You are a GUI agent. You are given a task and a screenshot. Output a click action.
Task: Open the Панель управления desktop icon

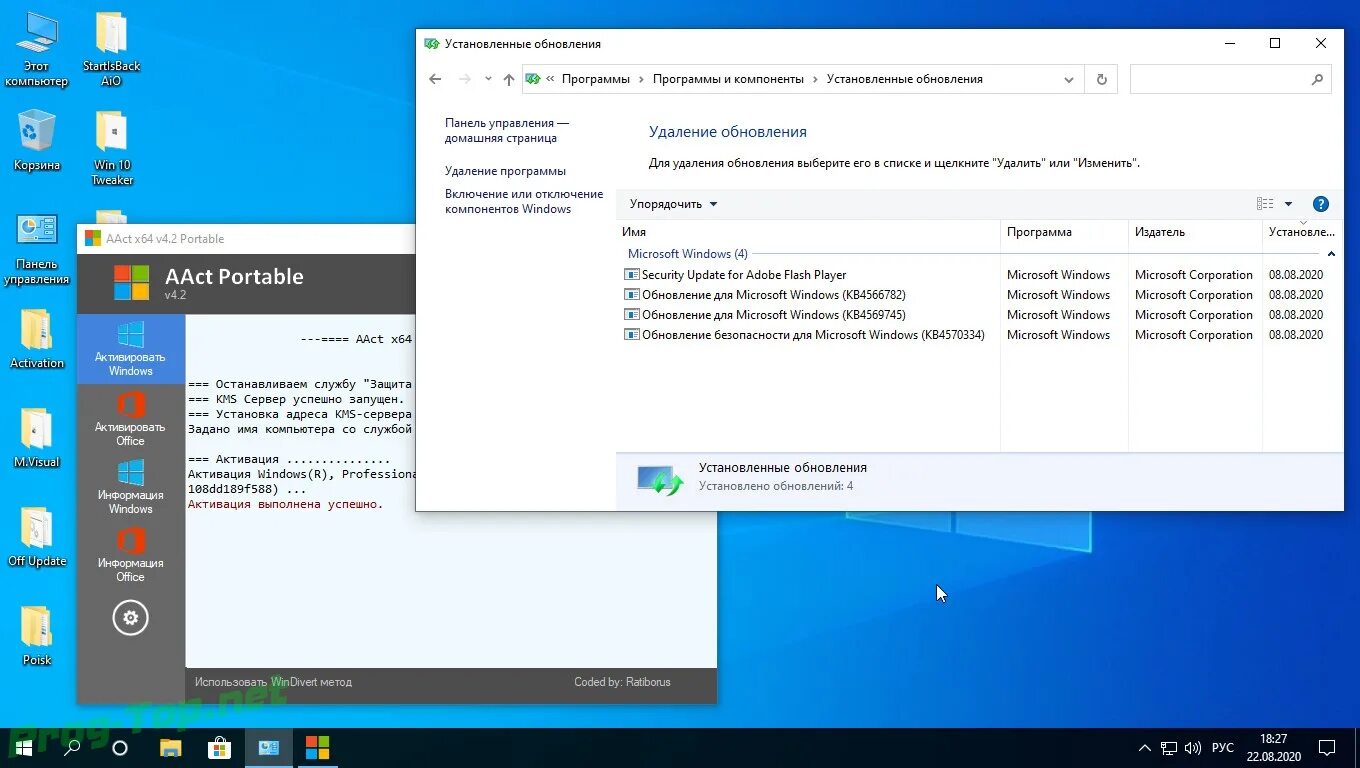37,248
